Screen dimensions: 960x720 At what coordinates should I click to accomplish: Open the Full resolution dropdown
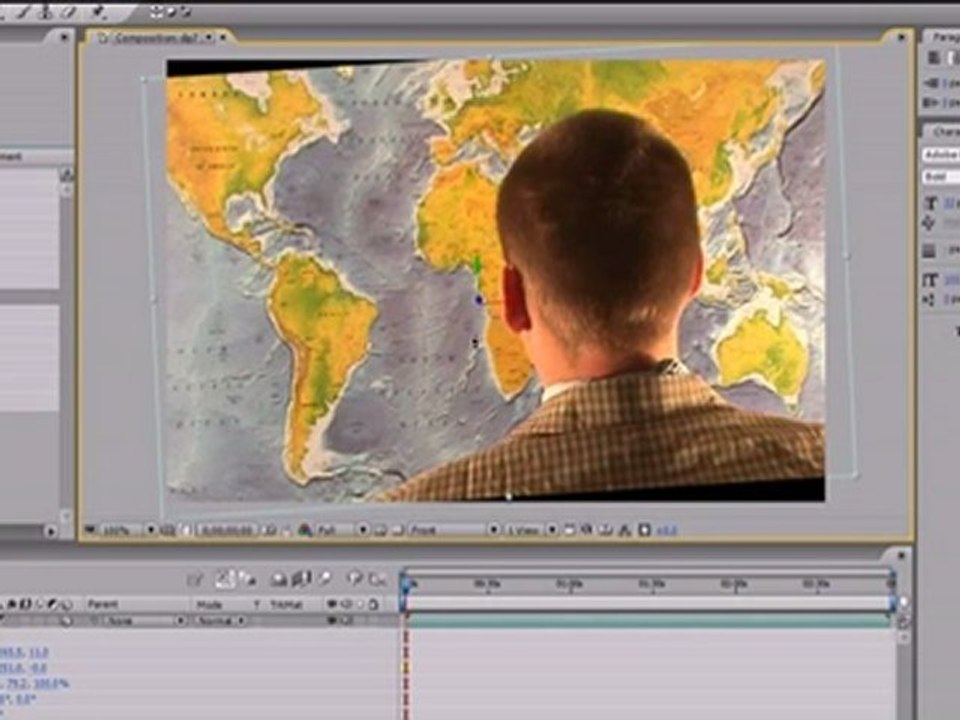pos(342,530)
